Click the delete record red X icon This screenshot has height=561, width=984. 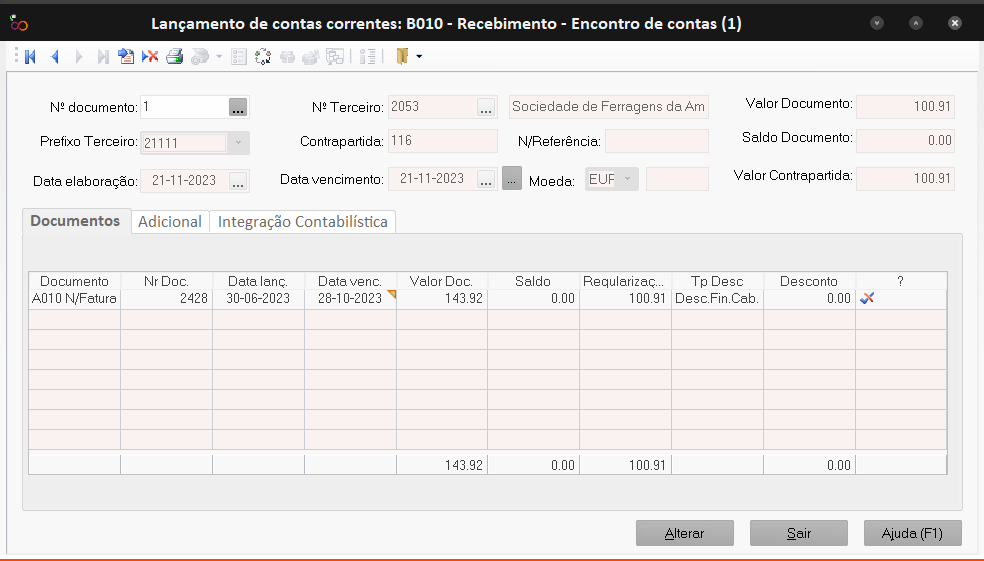pos(150,57)
